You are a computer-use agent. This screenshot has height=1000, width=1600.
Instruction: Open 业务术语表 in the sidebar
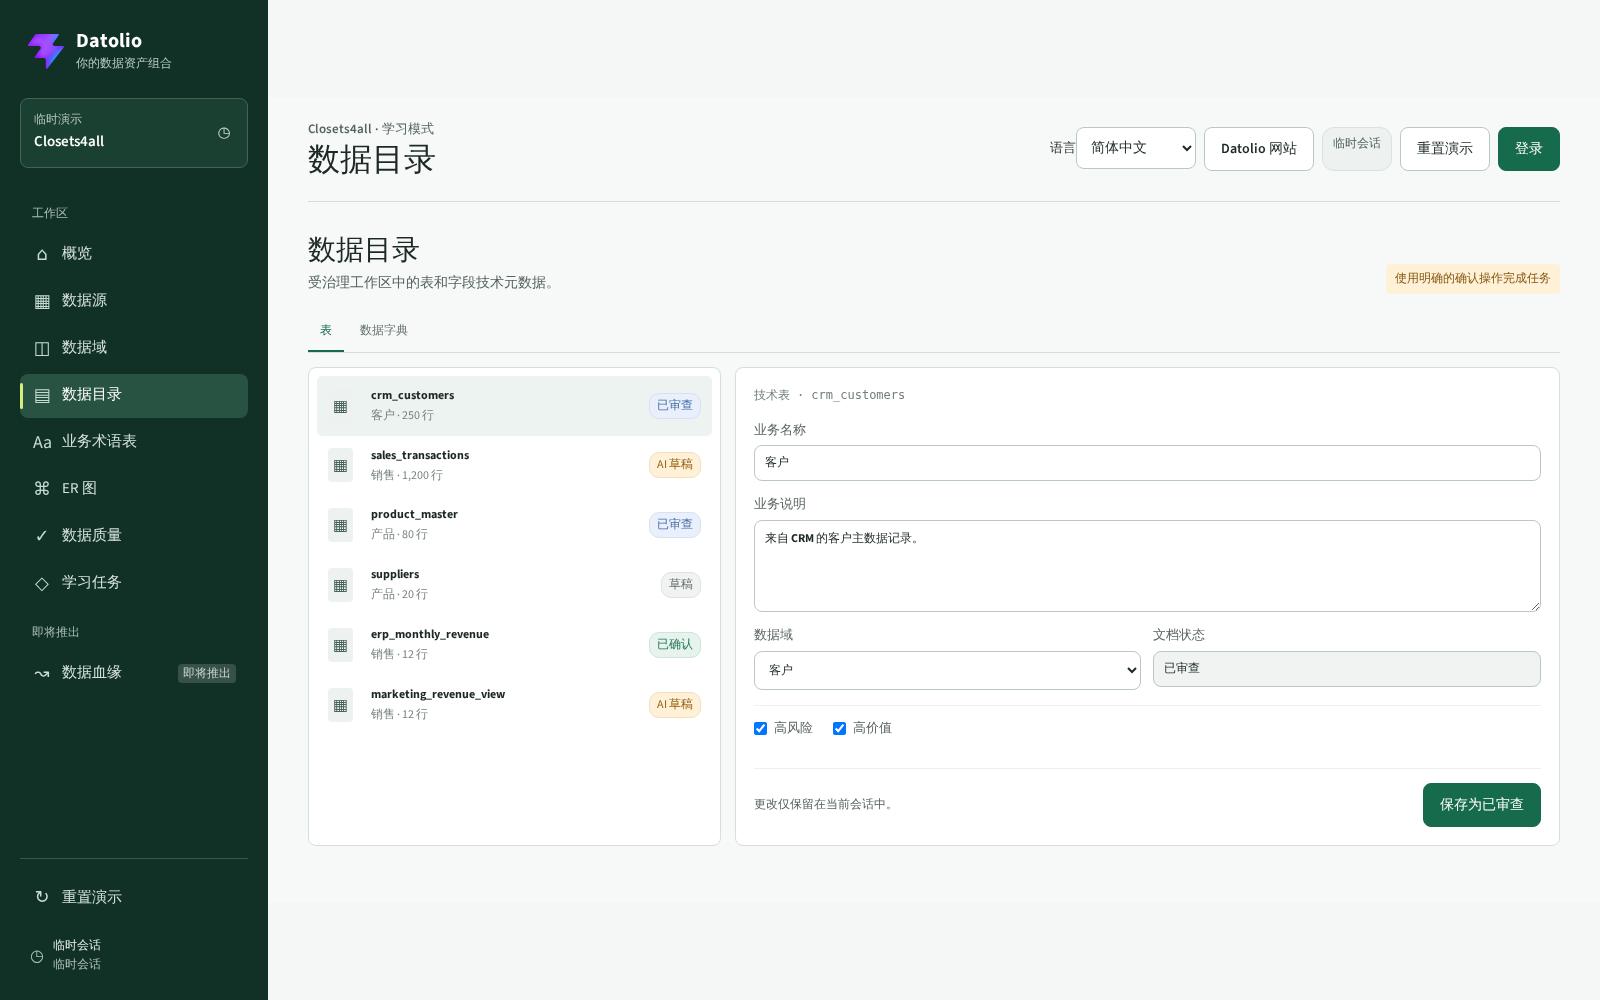click(x=134, y=442)
